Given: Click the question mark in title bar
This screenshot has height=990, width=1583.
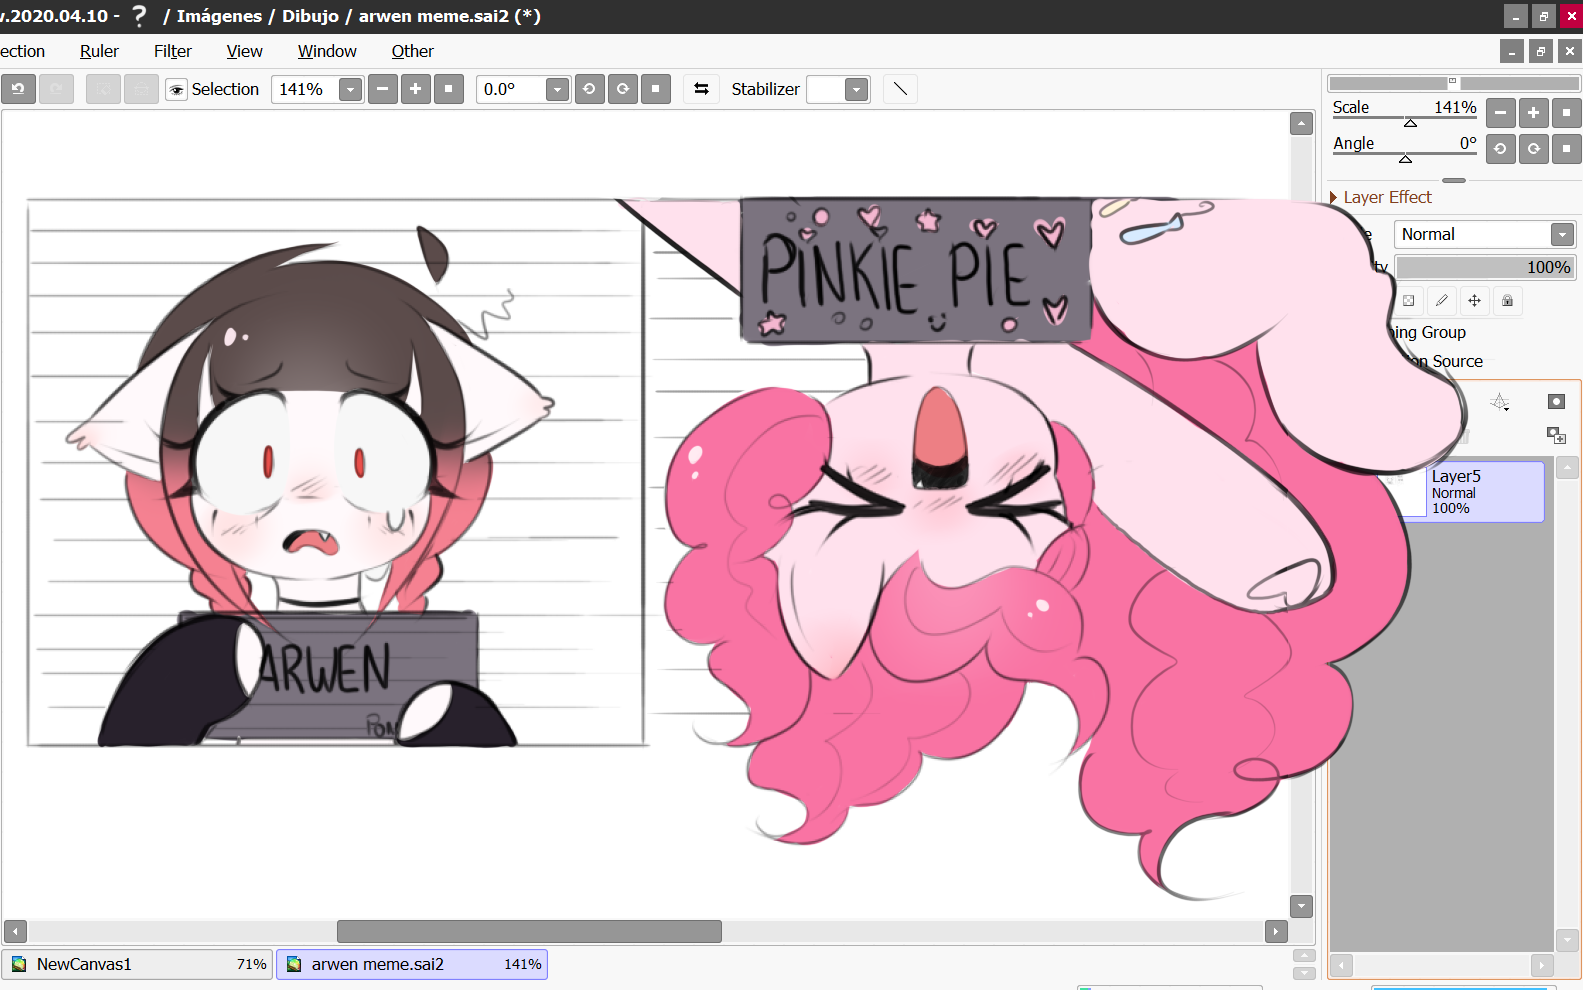Looking at the screenshot, I should 139,16.
